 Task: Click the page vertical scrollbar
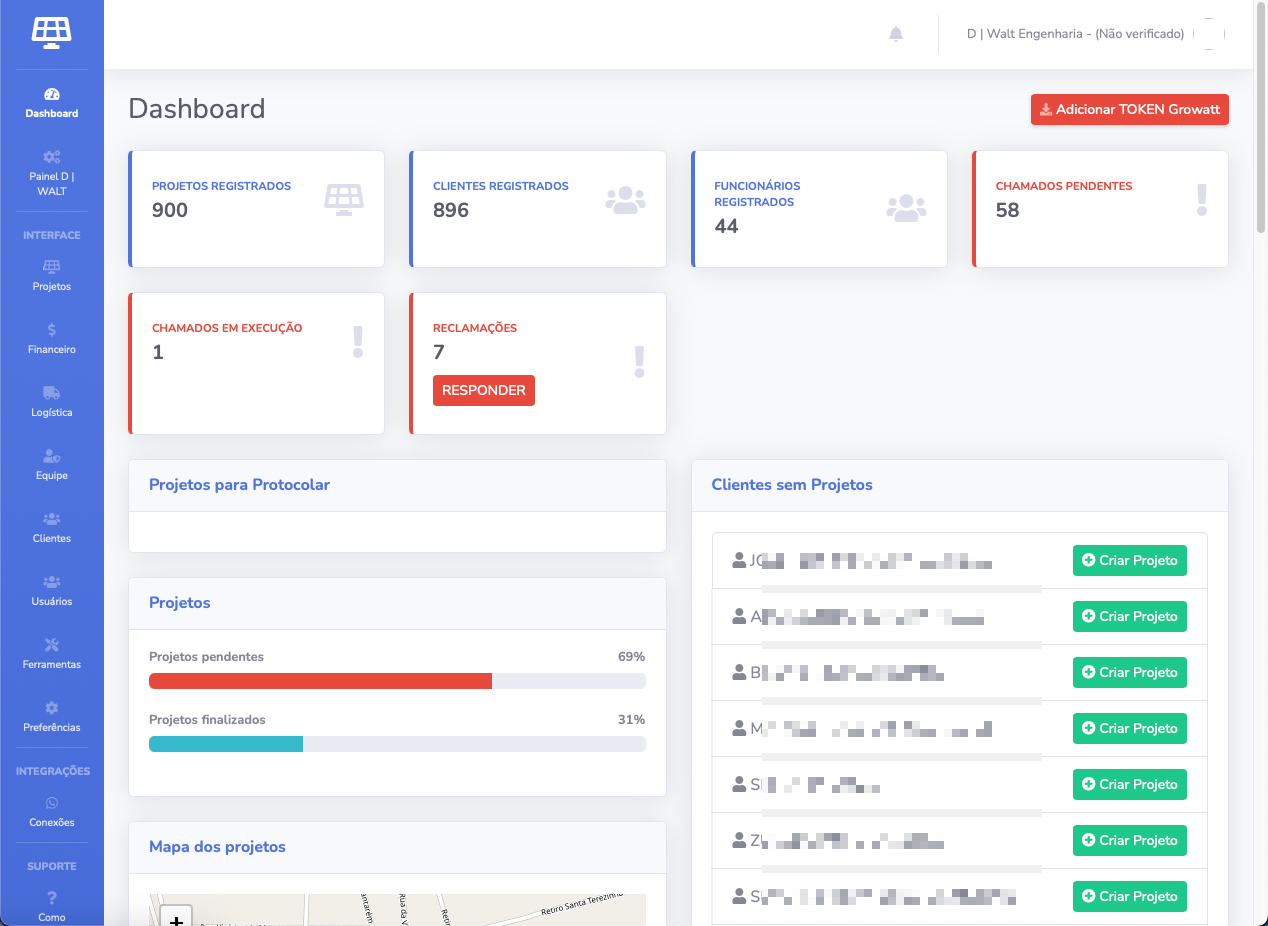point(1261,120)
